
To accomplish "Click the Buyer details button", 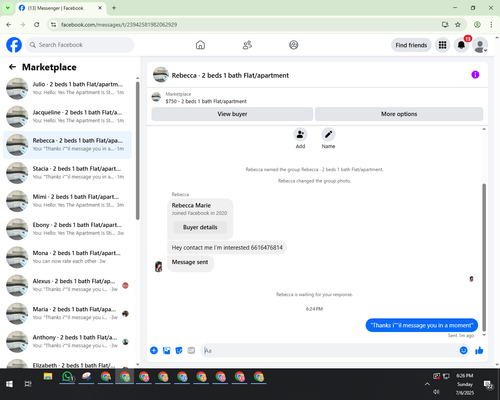I will pyautogui.click(x=200, y=227).
